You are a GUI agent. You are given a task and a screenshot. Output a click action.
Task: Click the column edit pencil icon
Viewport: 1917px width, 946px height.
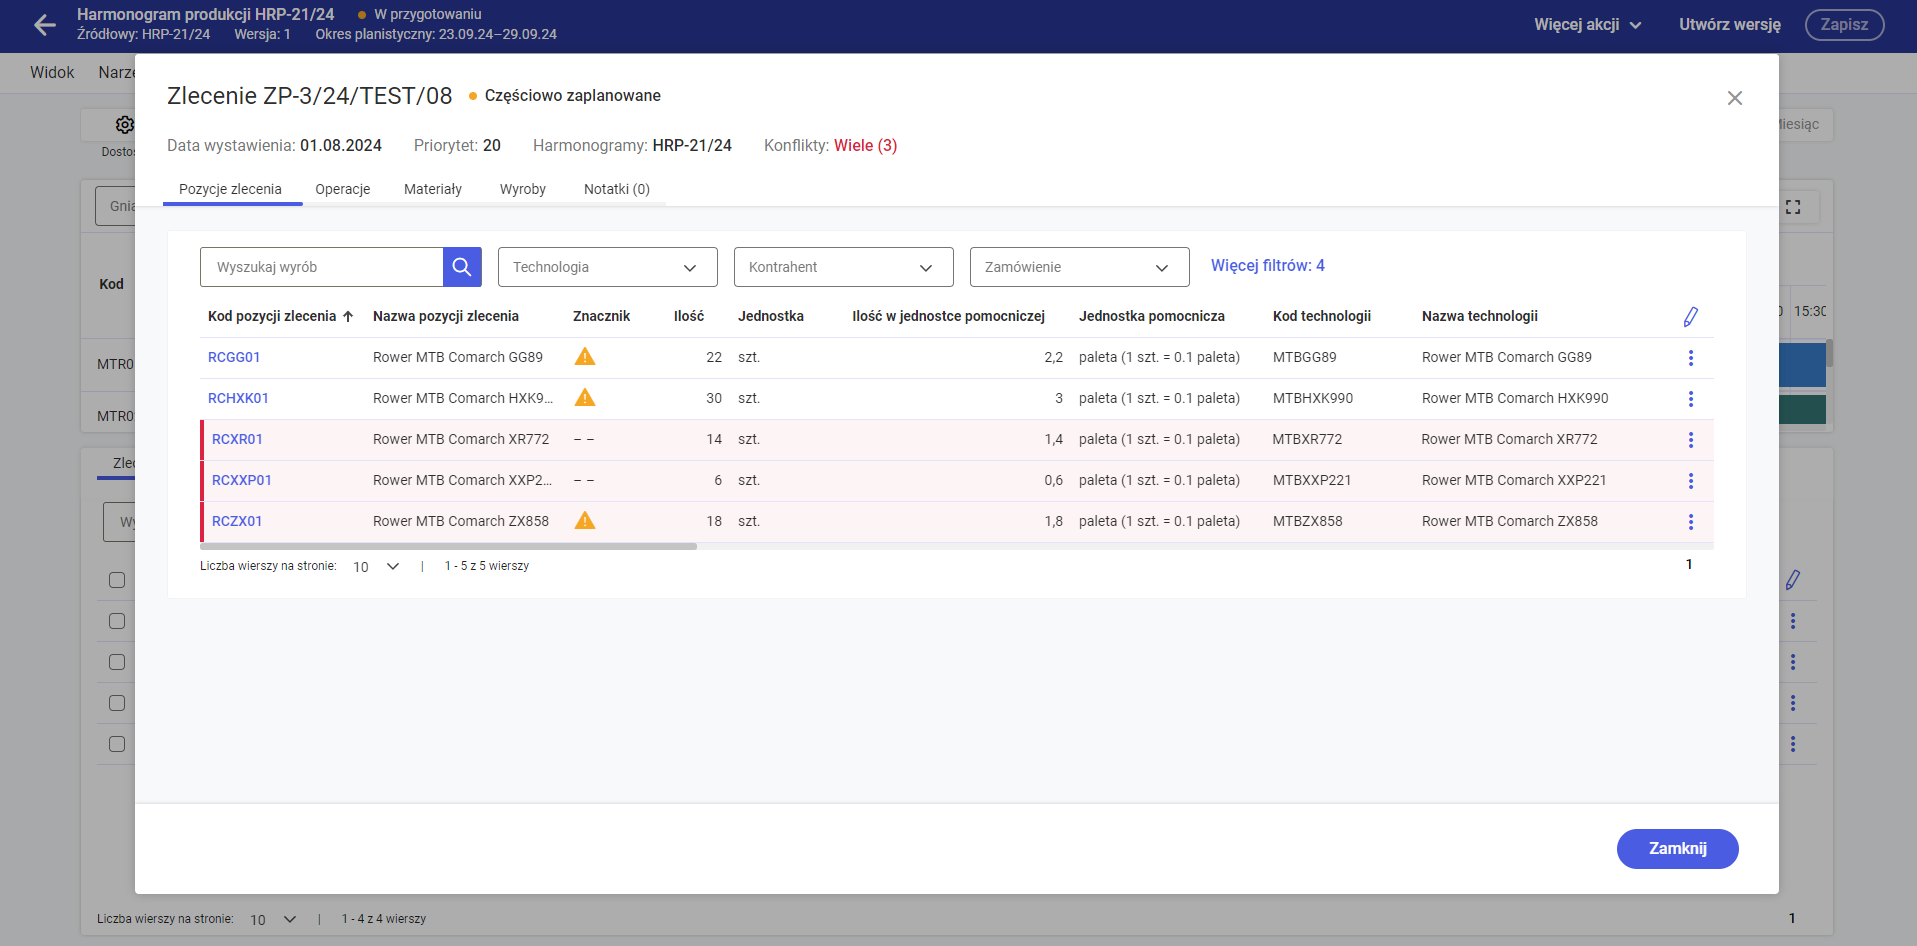tap(1690, 317)
